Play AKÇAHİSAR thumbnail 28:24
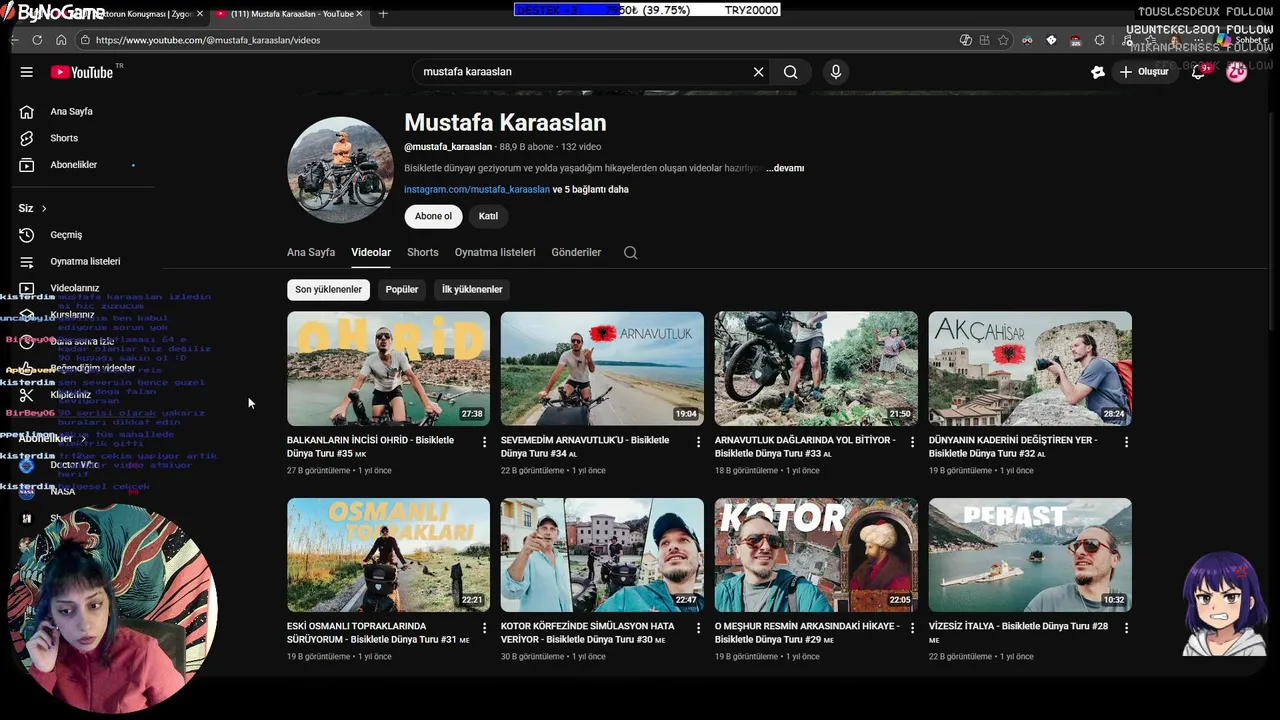Viewport: 1280px width, 720px height. click(x=1030, y=369)
